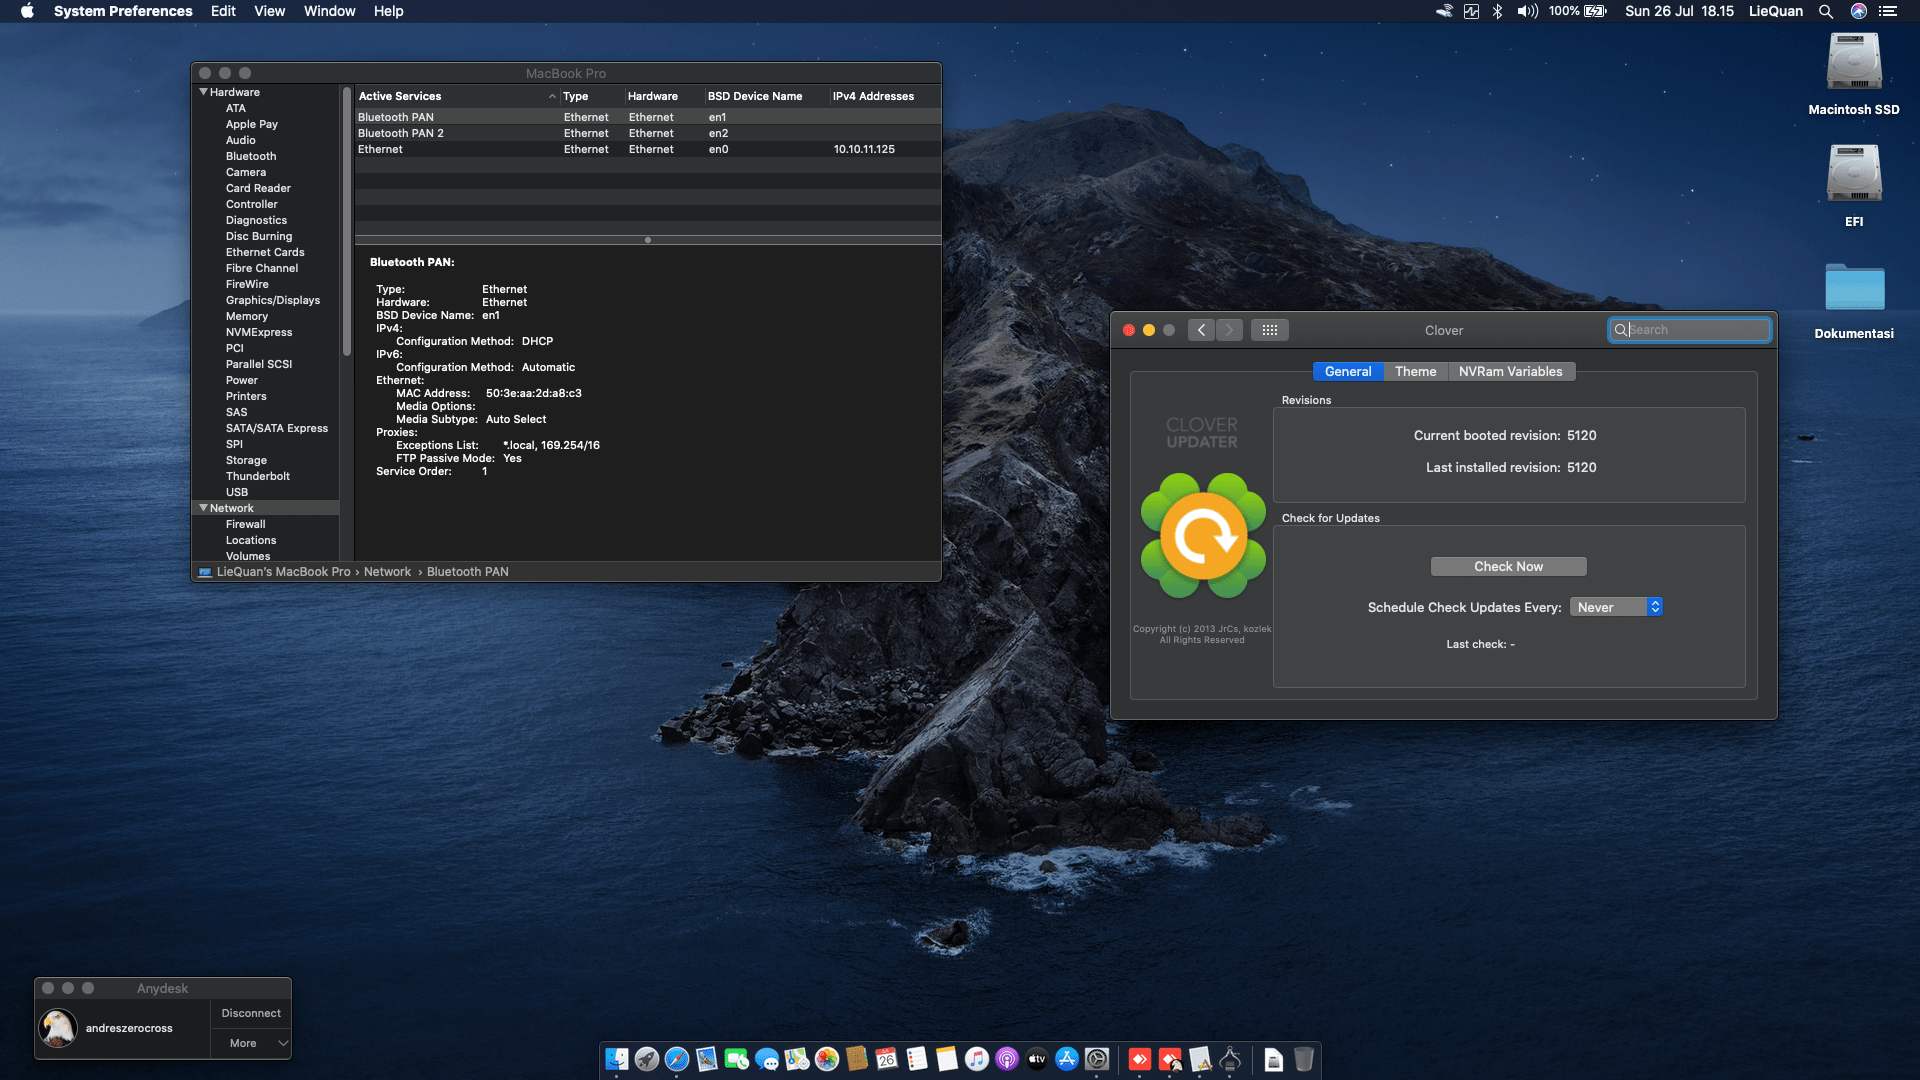Select the Ethernet row with address 10.10.11.125
This screenshot has width=1920, height=1080.
point(648,149)
